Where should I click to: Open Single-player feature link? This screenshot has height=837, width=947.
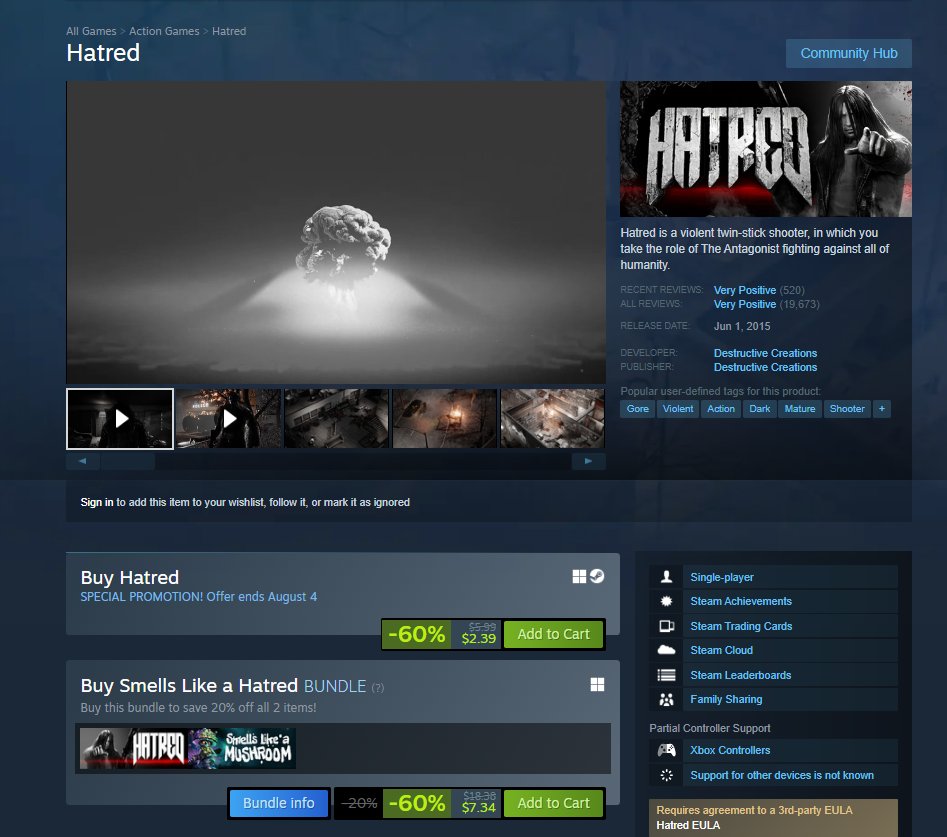(x=722, y=577)
